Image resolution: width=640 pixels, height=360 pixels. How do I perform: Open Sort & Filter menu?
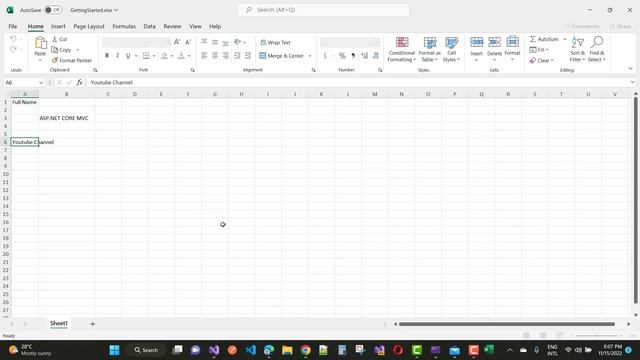(577, 49)
